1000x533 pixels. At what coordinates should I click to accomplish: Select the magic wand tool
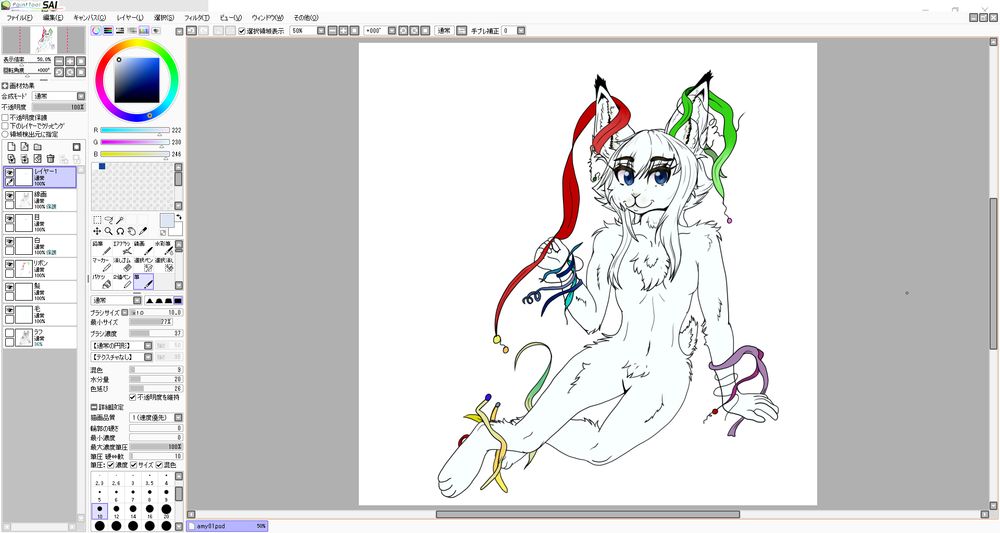[x=120, y=220]
